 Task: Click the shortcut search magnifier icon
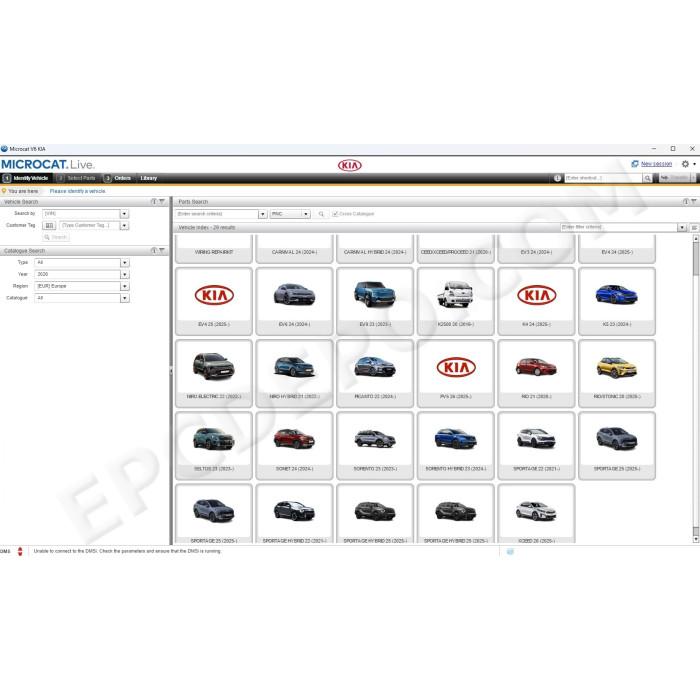[x=647, y=178]
